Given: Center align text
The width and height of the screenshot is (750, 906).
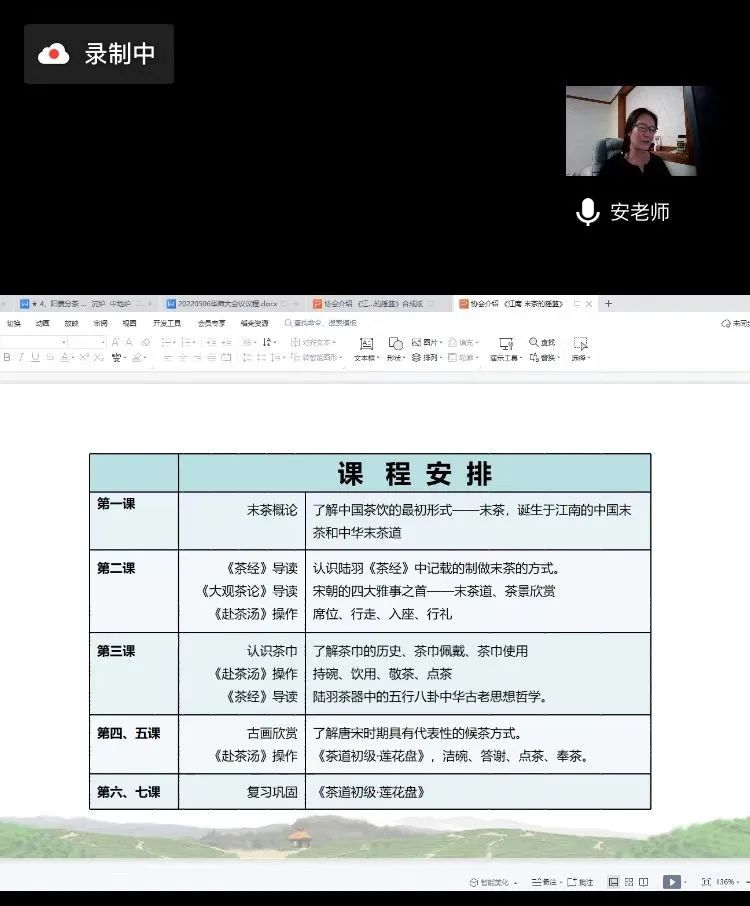Looking at the screenshot, I should pos(183,358).
